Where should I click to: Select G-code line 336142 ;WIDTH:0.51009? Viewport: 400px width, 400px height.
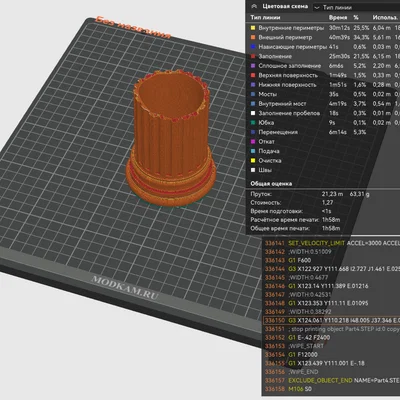pyautogui.click(x=332, y=252)
